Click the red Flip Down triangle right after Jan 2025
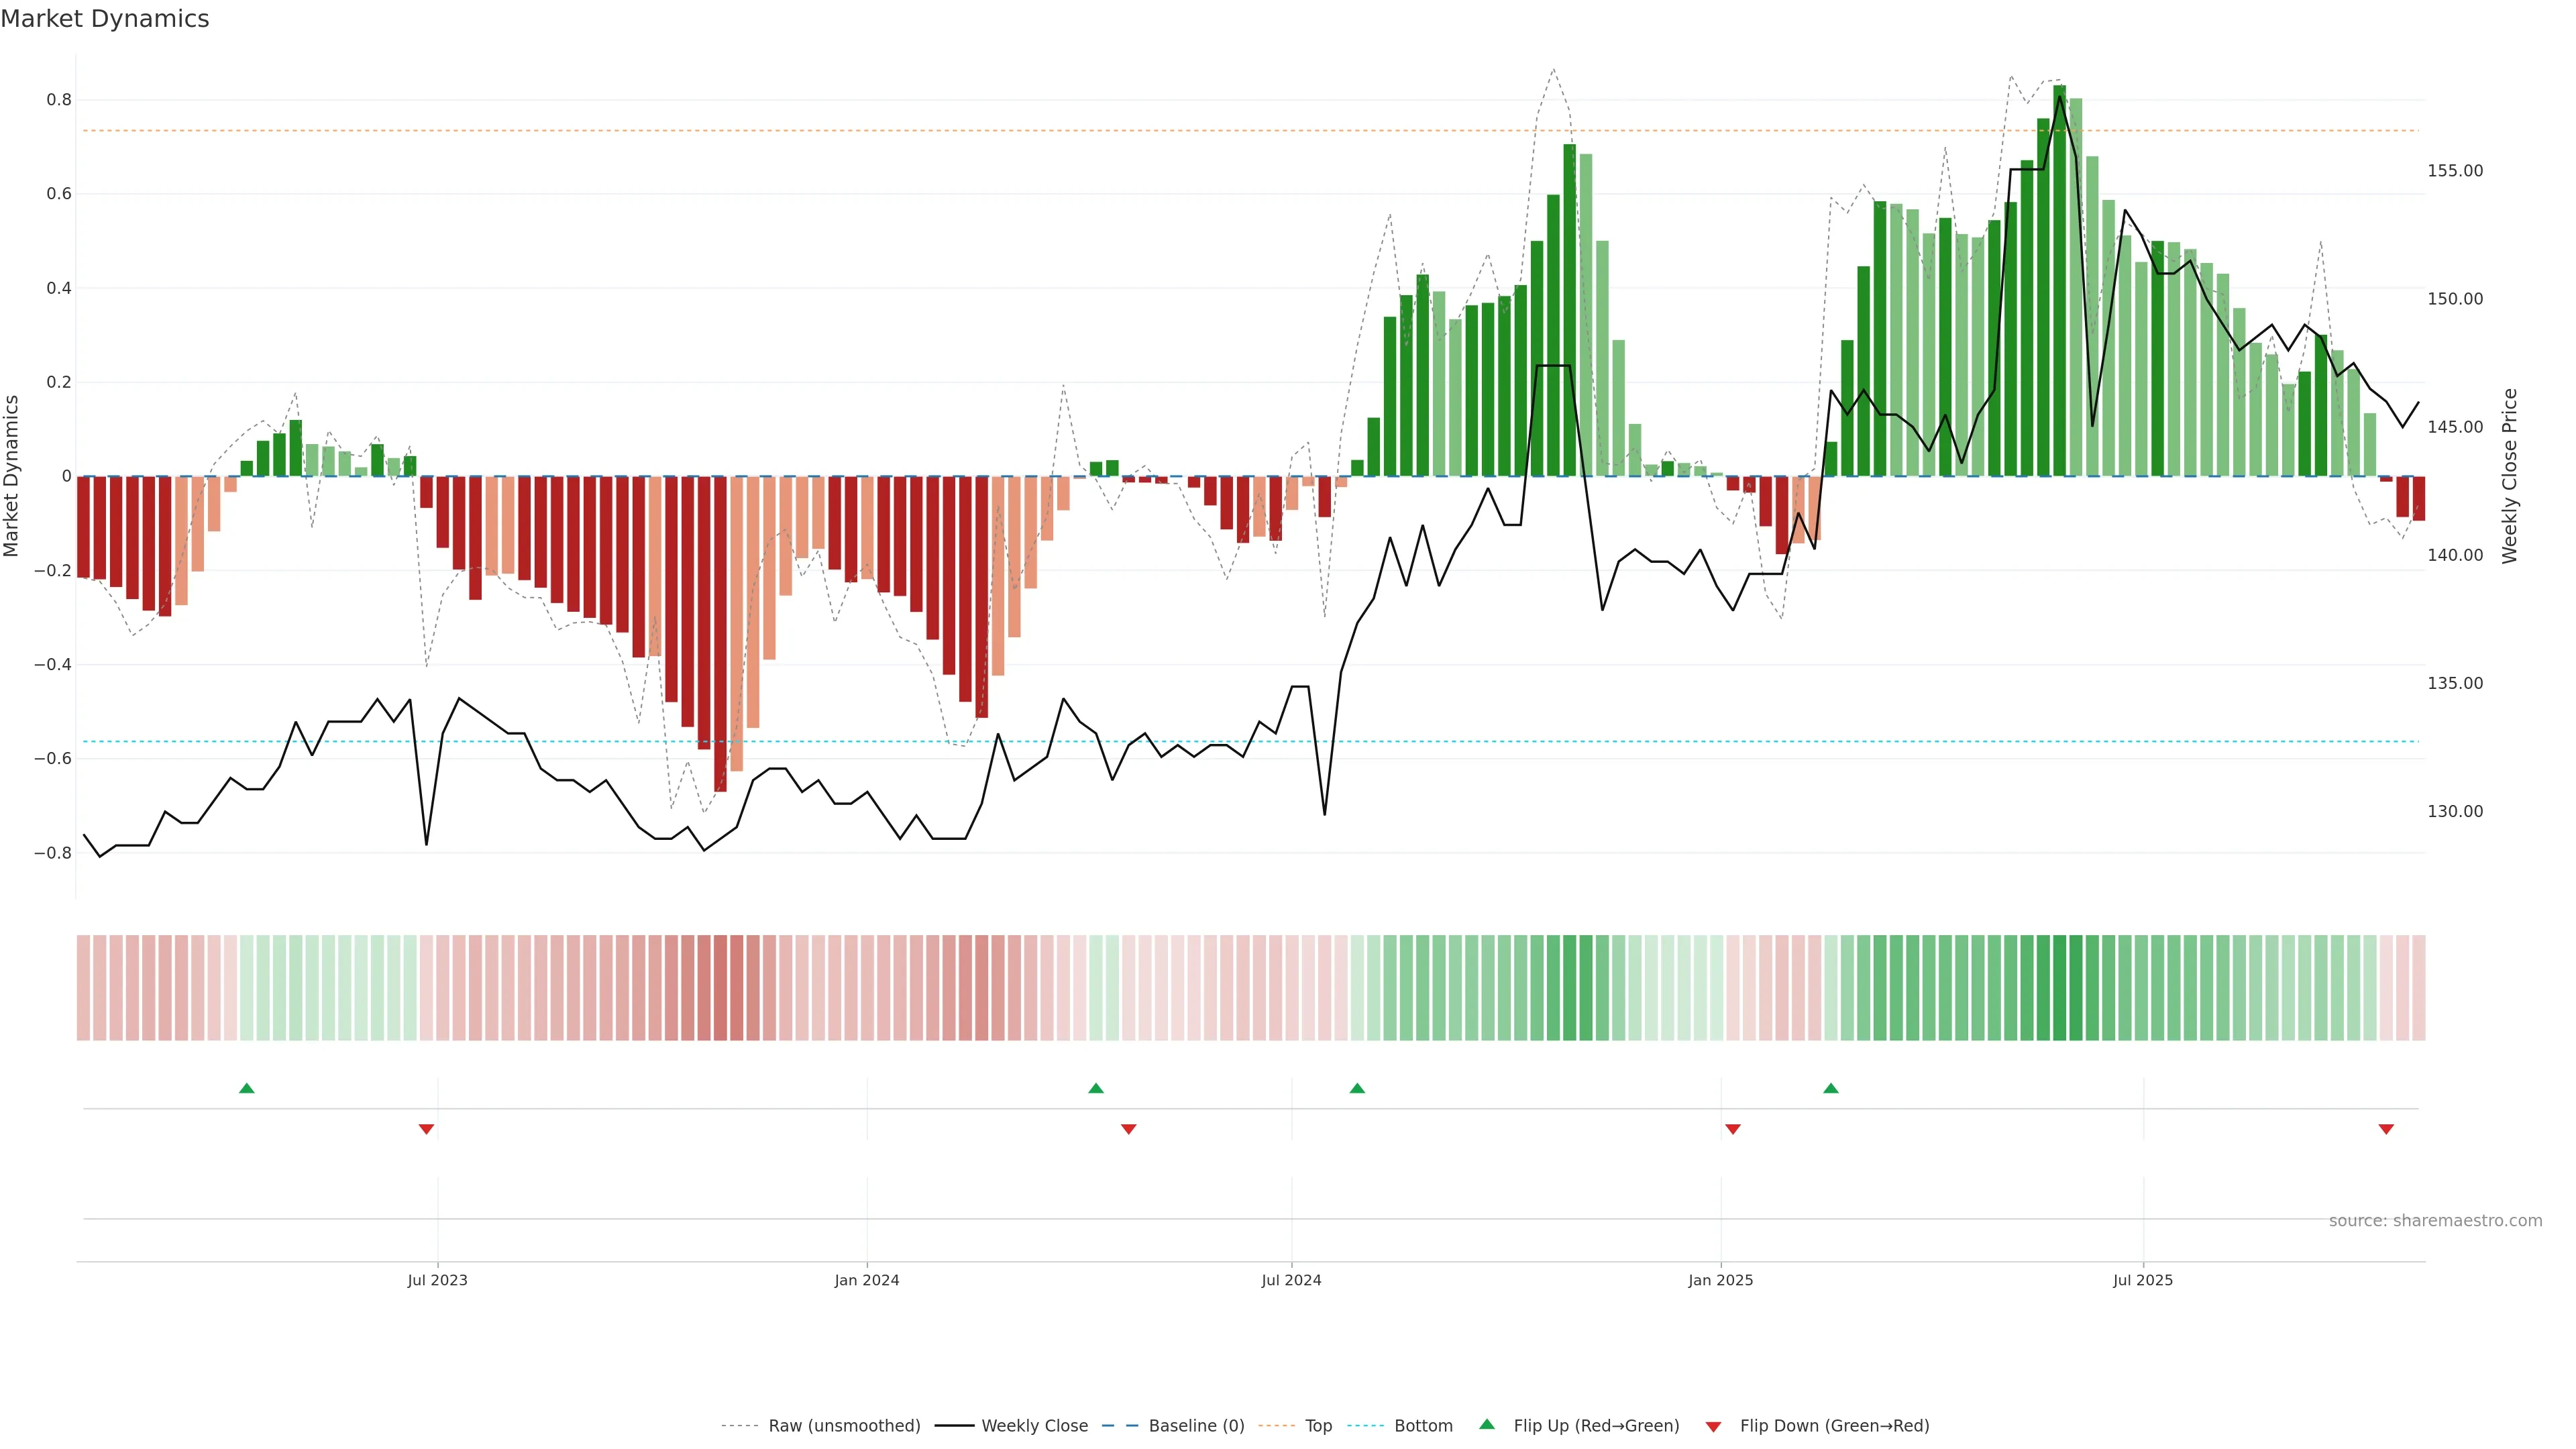Screen dimensions: 2576x1449 [1733, 1129]
